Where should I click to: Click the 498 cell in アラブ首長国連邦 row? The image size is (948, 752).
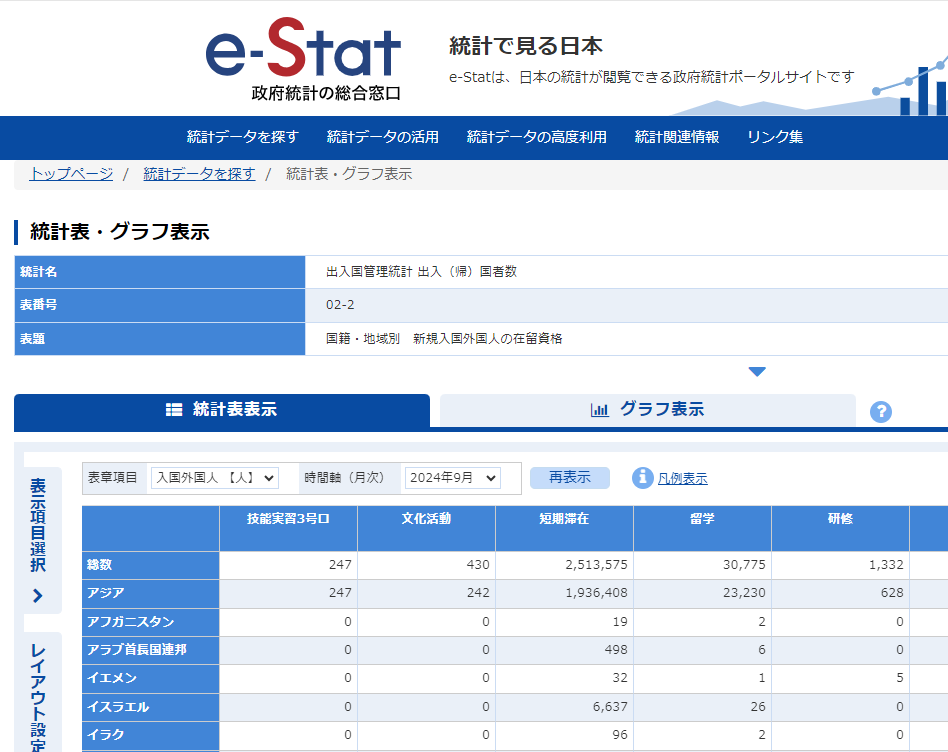click(x=564, y=650)
